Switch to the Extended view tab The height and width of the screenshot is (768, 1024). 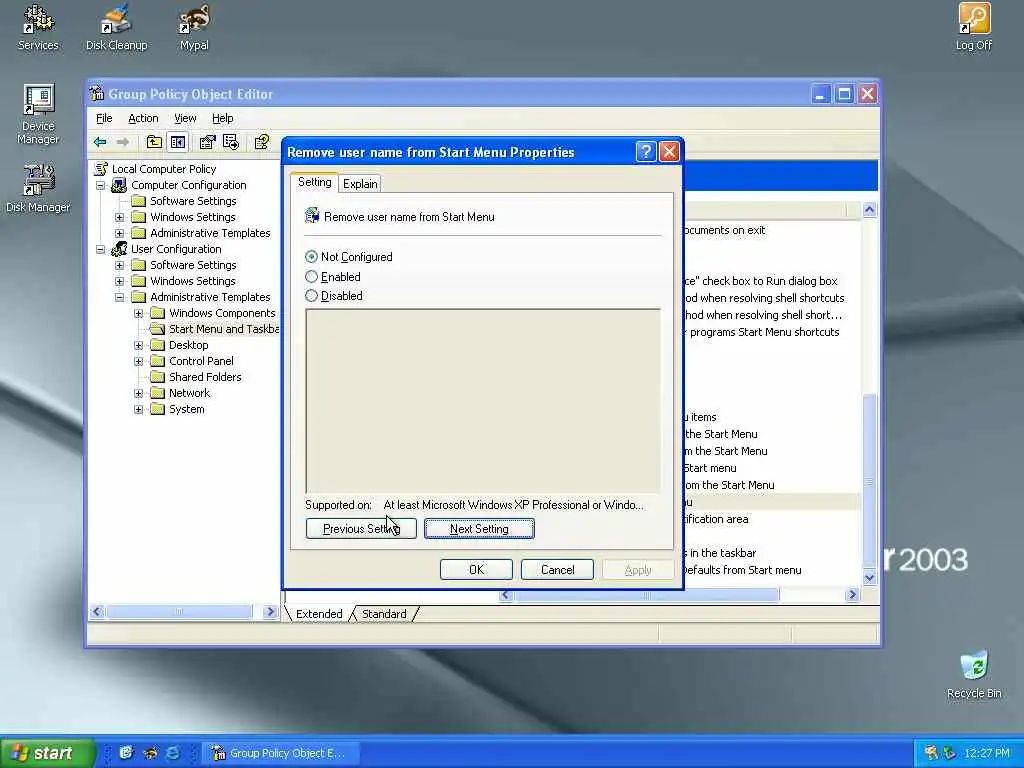coord(319,614)
